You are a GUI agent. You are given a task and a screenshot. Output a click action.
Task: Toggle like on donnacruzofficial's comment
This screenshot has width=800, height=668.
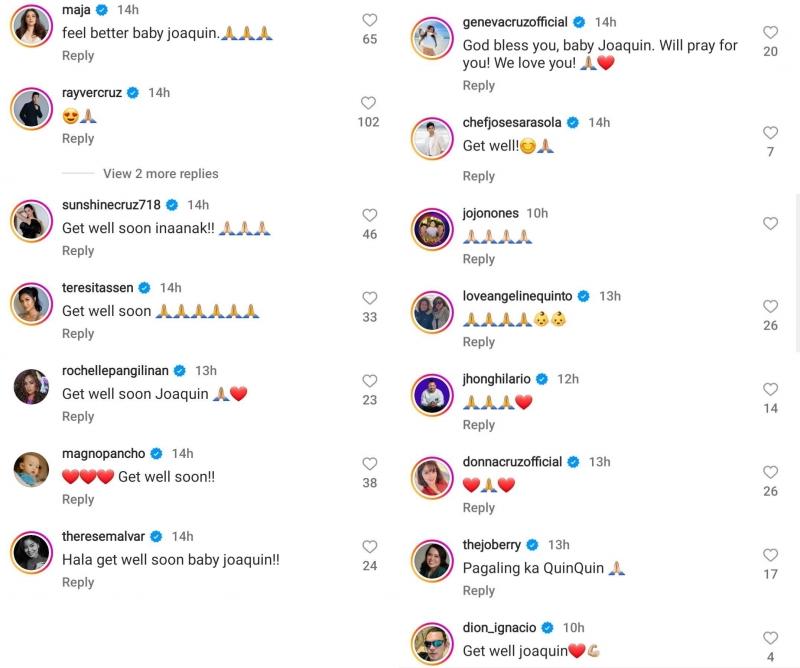click(770, 472)
